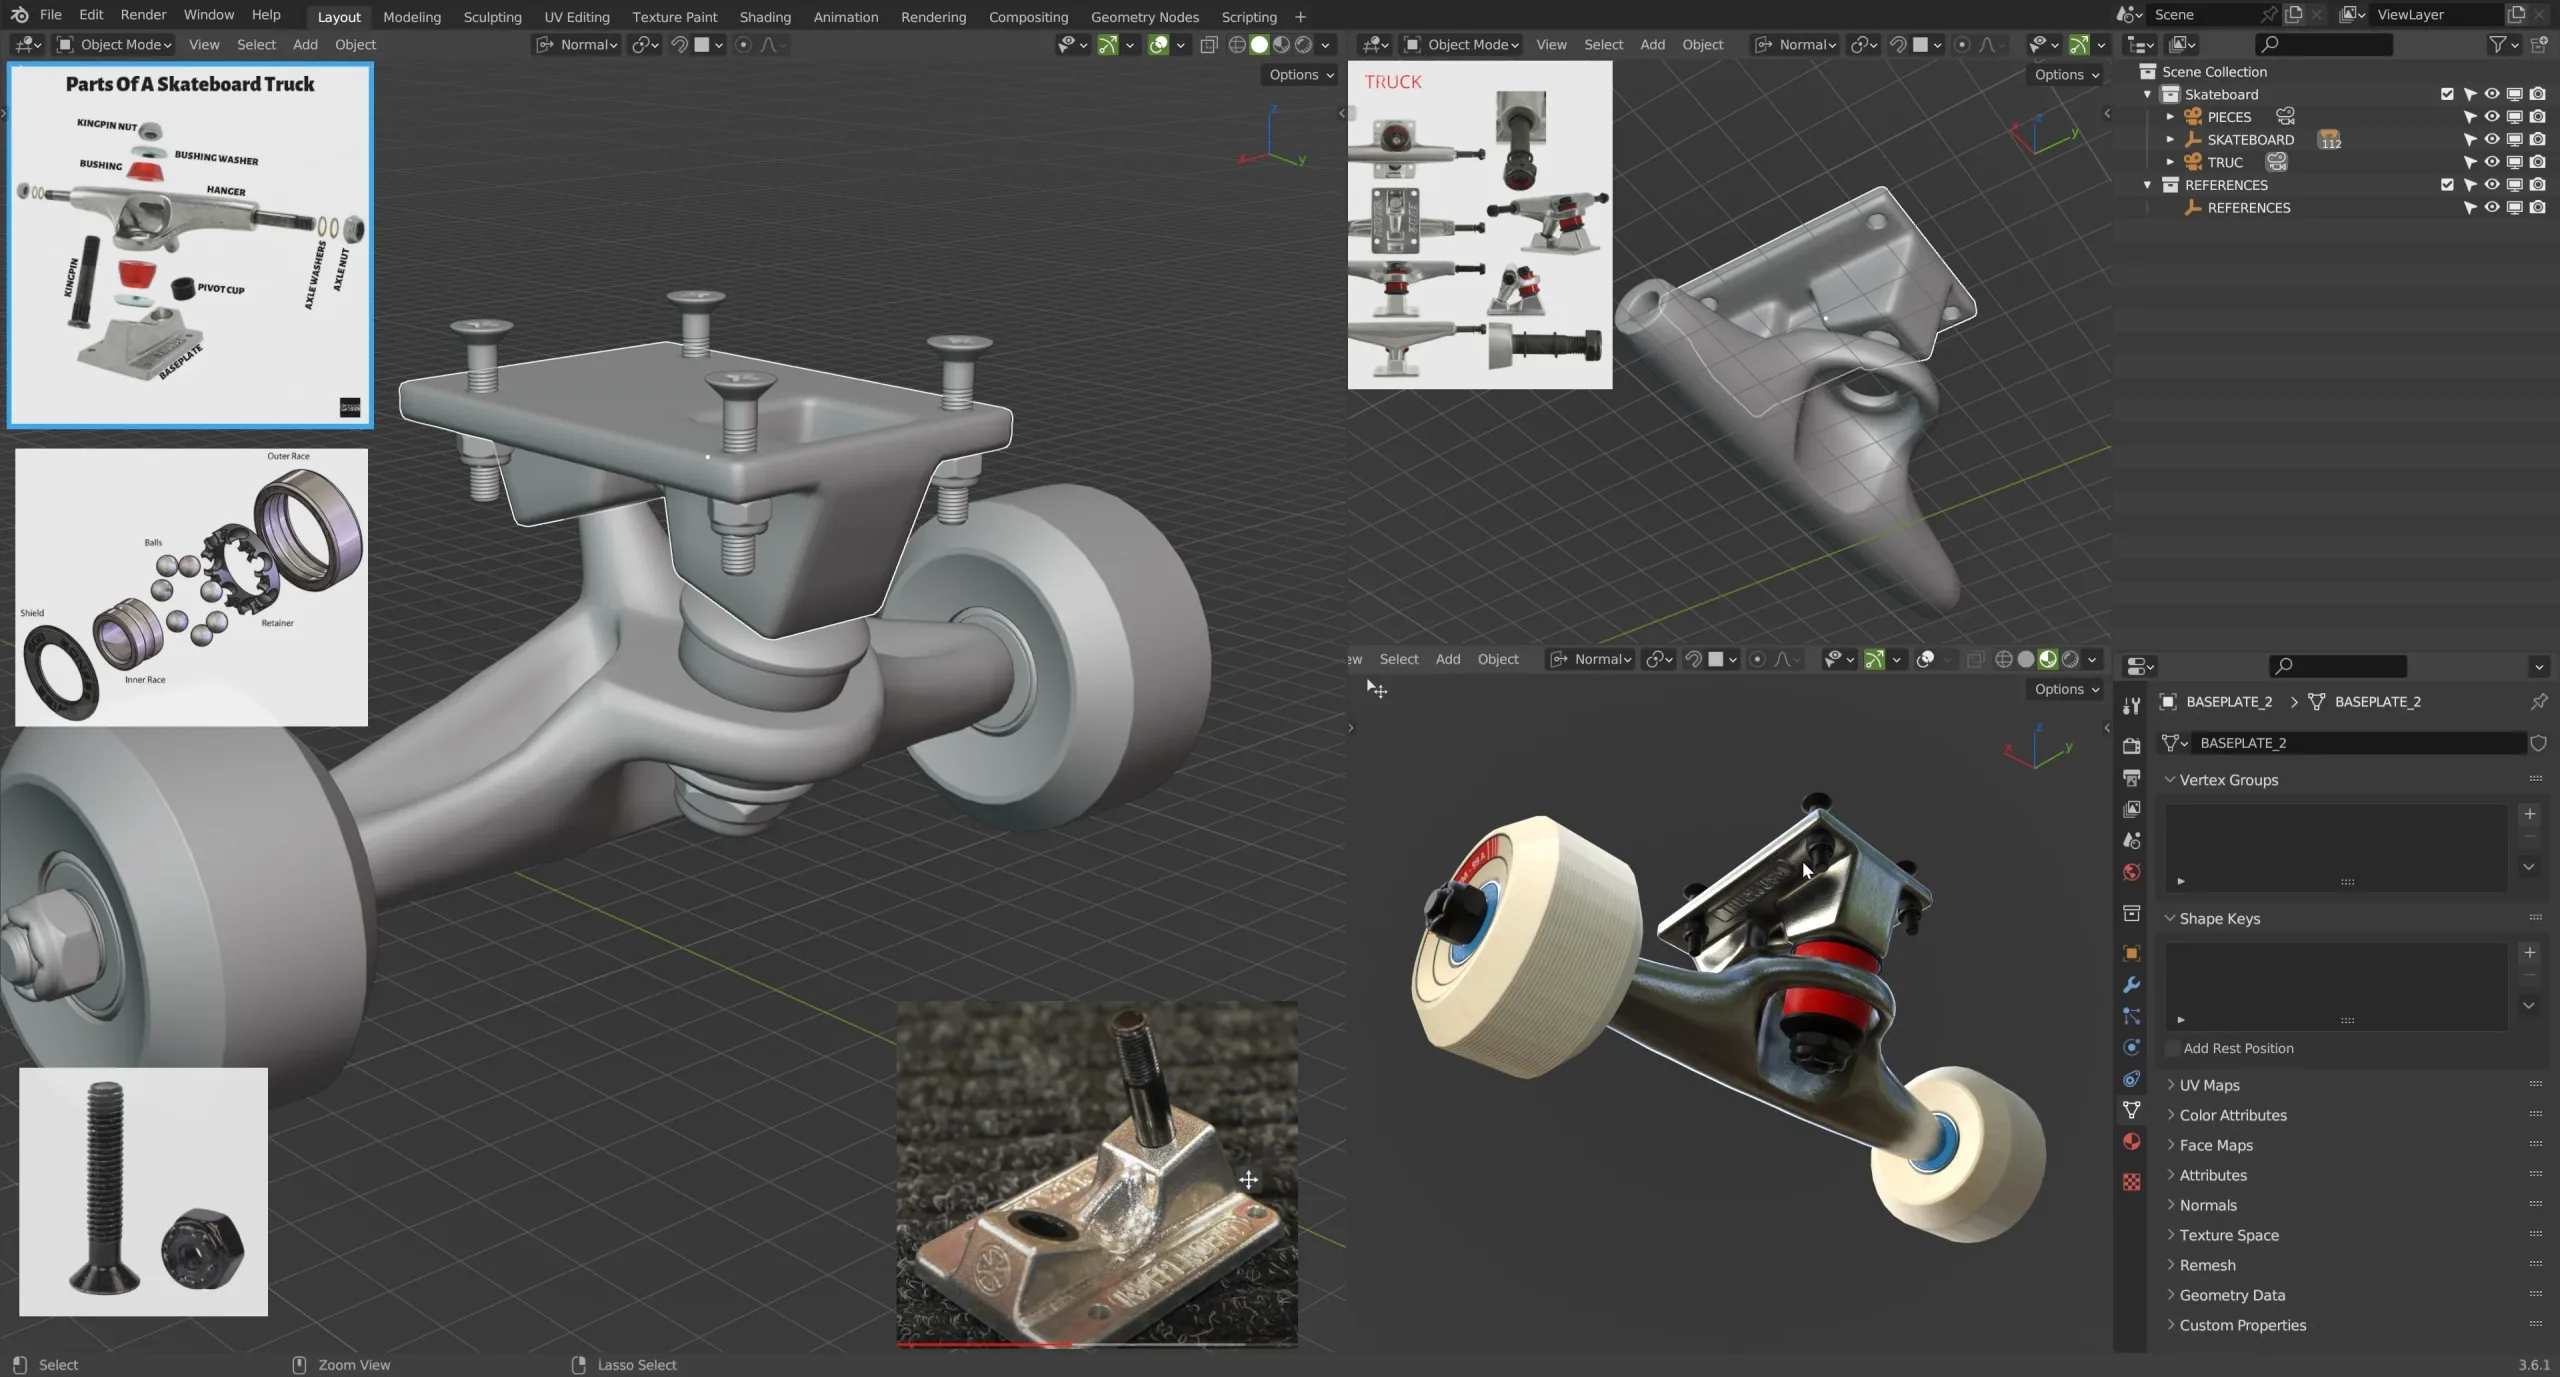Select the Scripting workspace tab

pos(1248,15)
